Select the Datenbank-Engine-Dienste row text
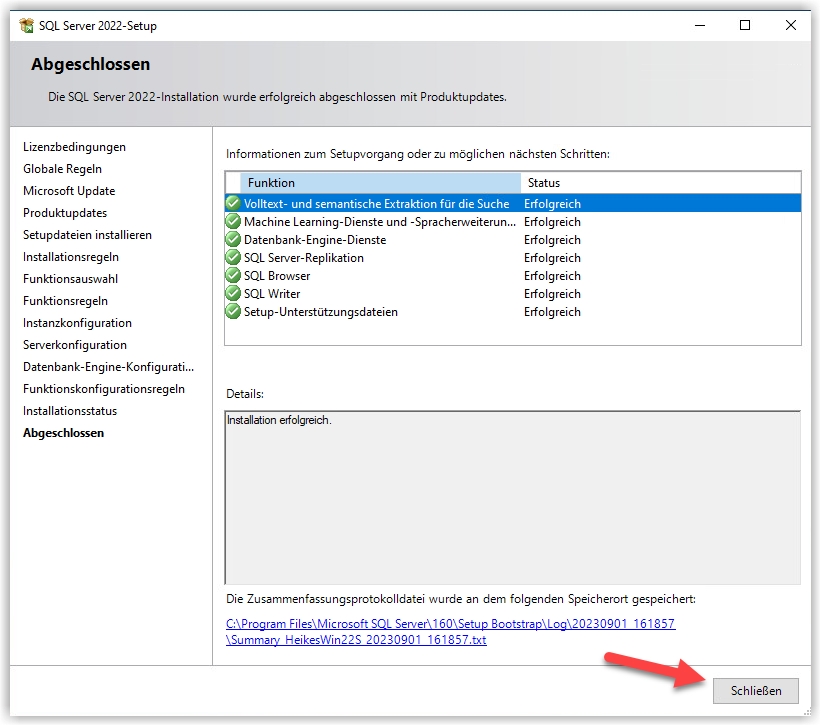The image size is (821, 726). tap(315, 240)
